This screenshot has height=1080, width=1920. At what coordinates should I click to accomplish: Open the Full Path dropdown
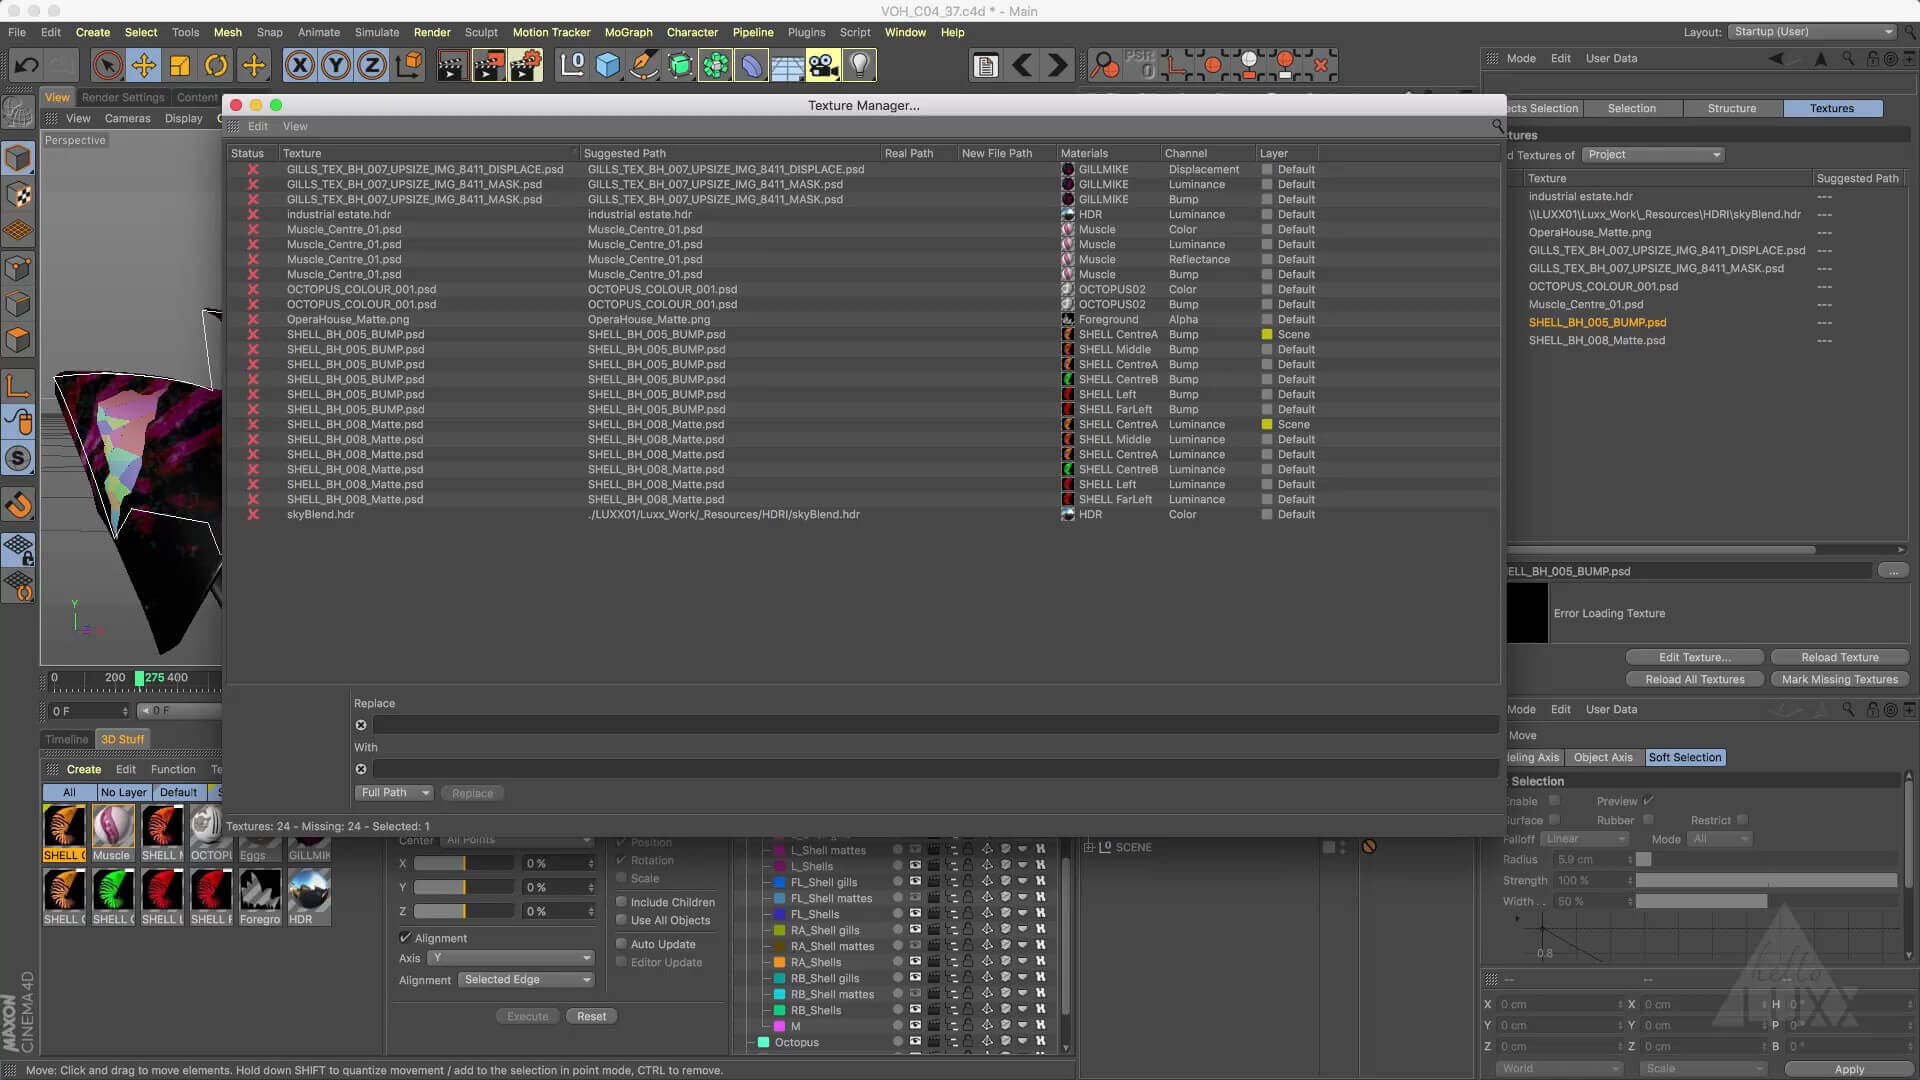click(394, 793)
